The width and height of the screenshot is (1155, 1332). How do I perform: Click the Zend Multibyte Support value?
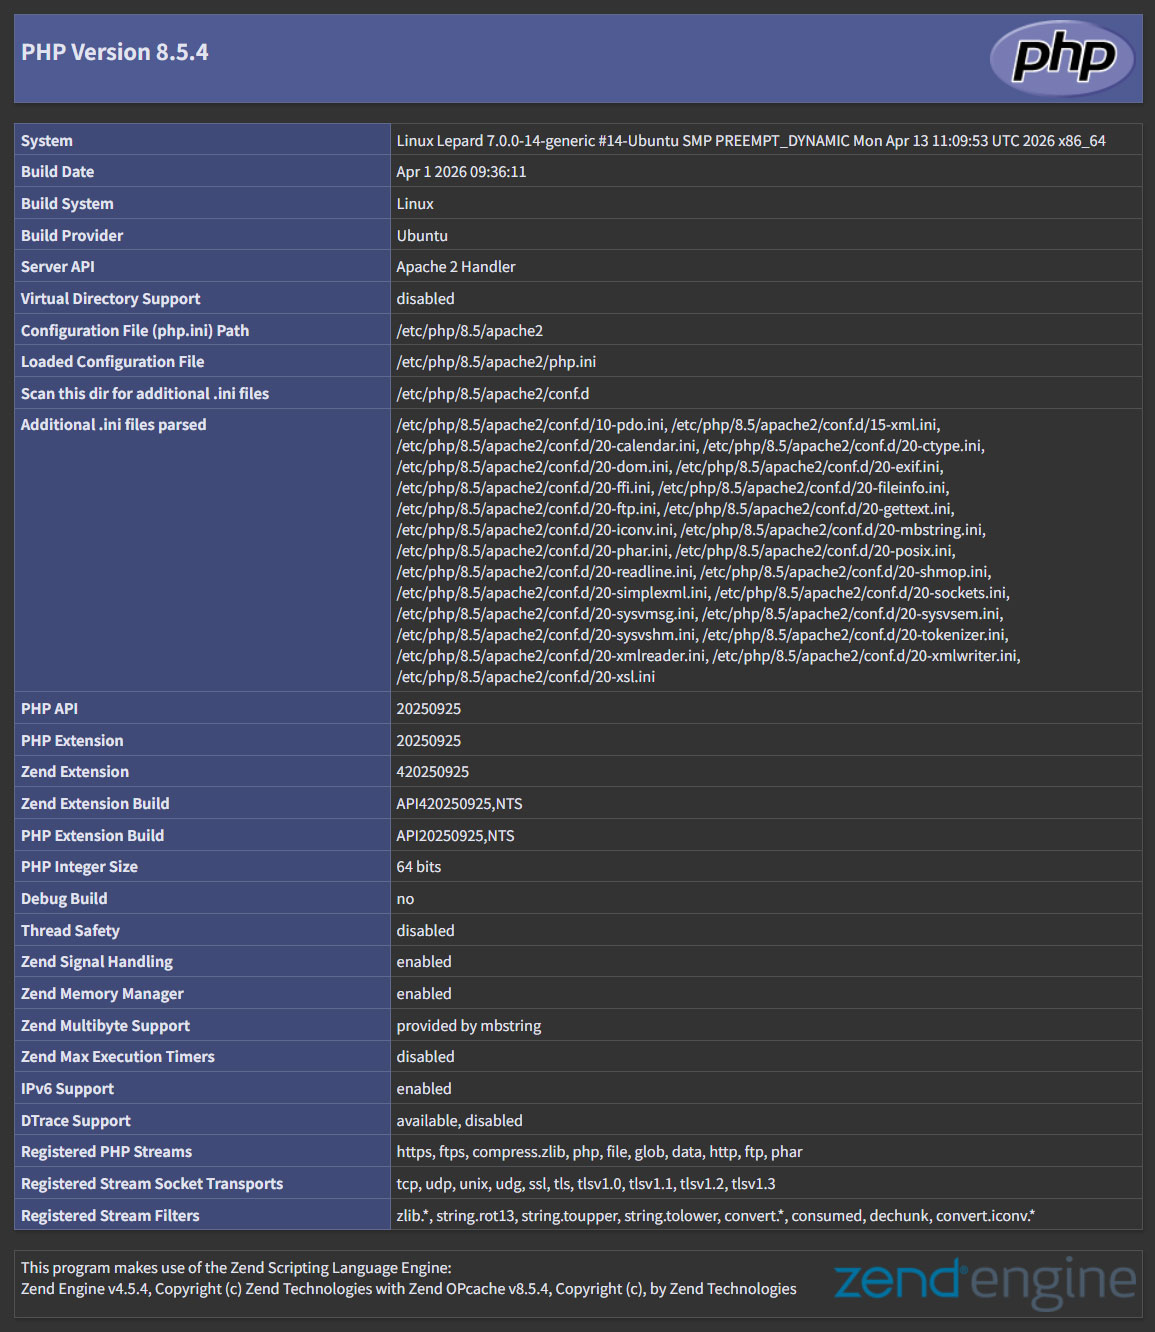469,1026
